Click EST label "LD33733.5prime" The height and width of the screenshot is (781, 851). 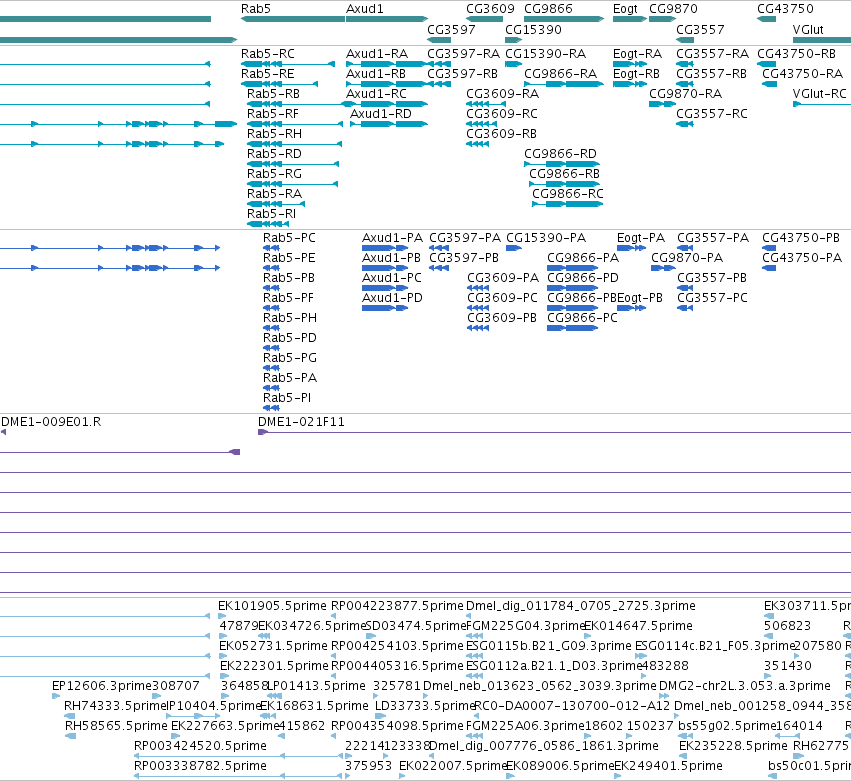click(x=426, y=706)
